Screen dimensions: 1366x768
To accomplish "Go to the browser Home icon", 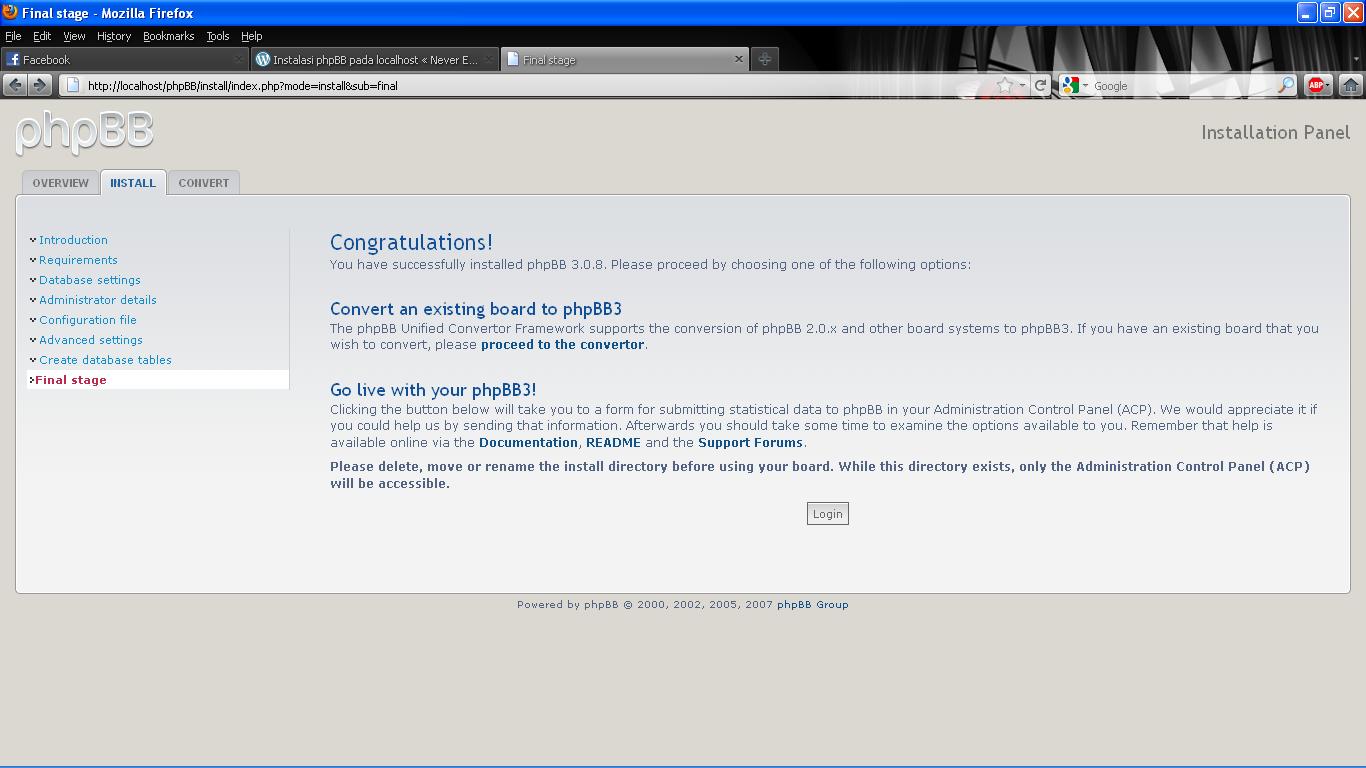I will point(1350,86).
